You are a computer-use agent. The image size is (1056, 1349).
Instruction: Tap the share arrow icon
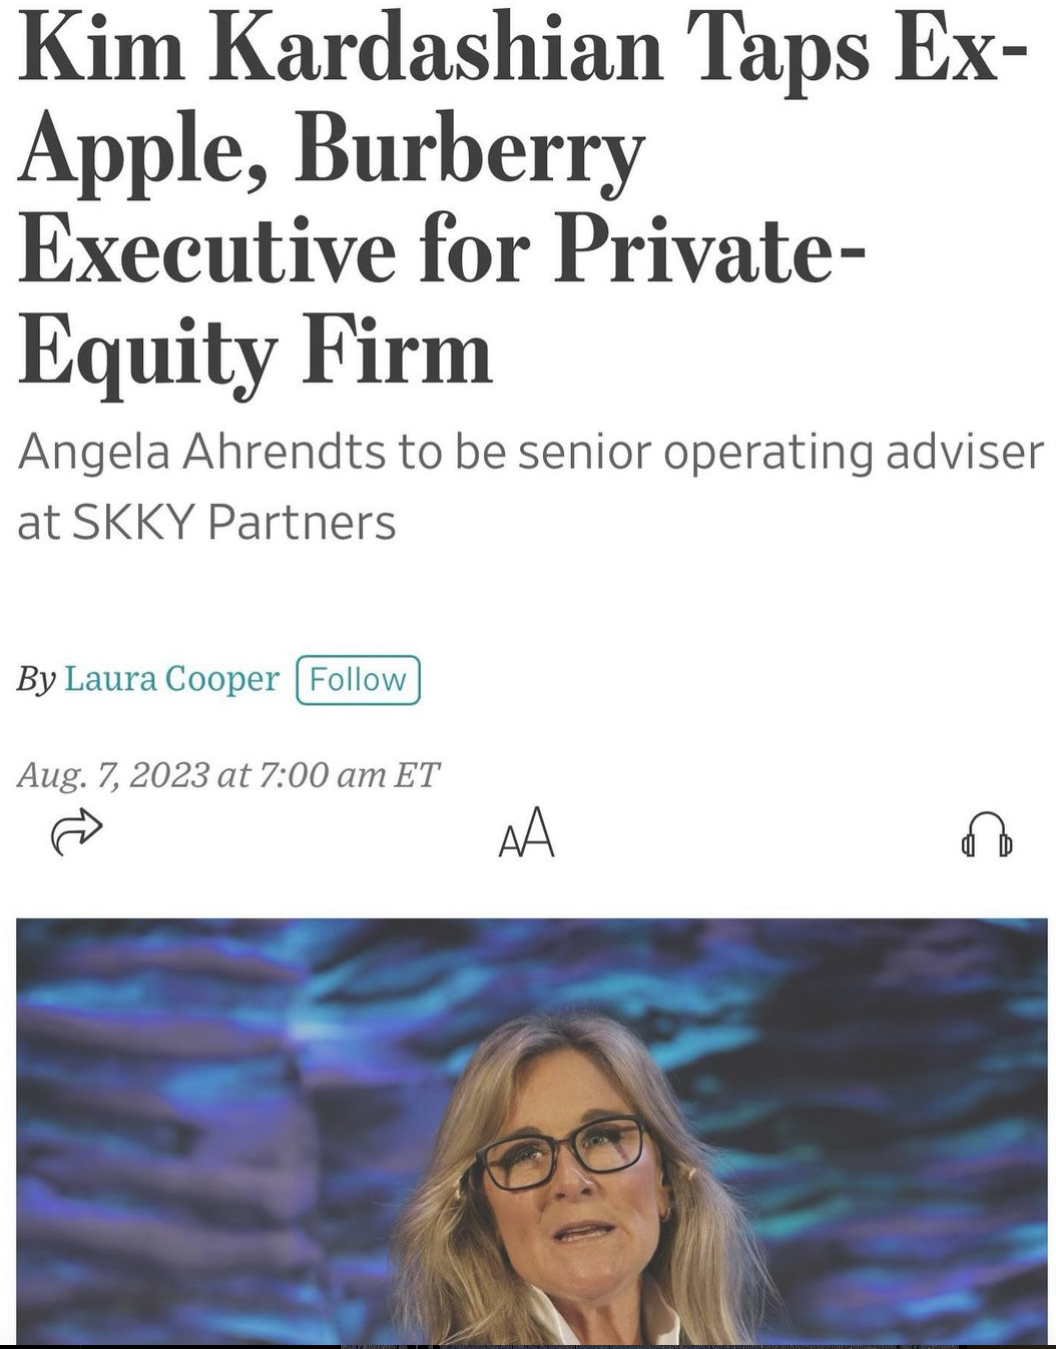(76, 831)
